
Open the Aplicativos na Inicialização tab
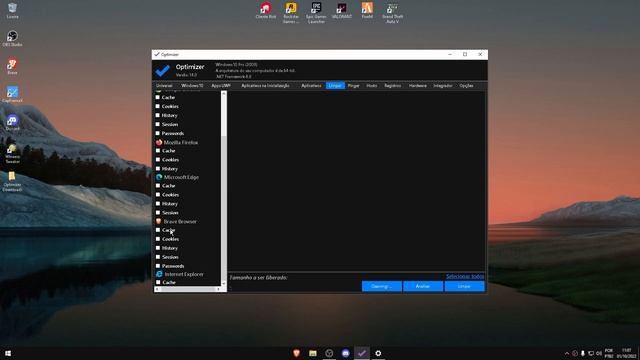265,86
